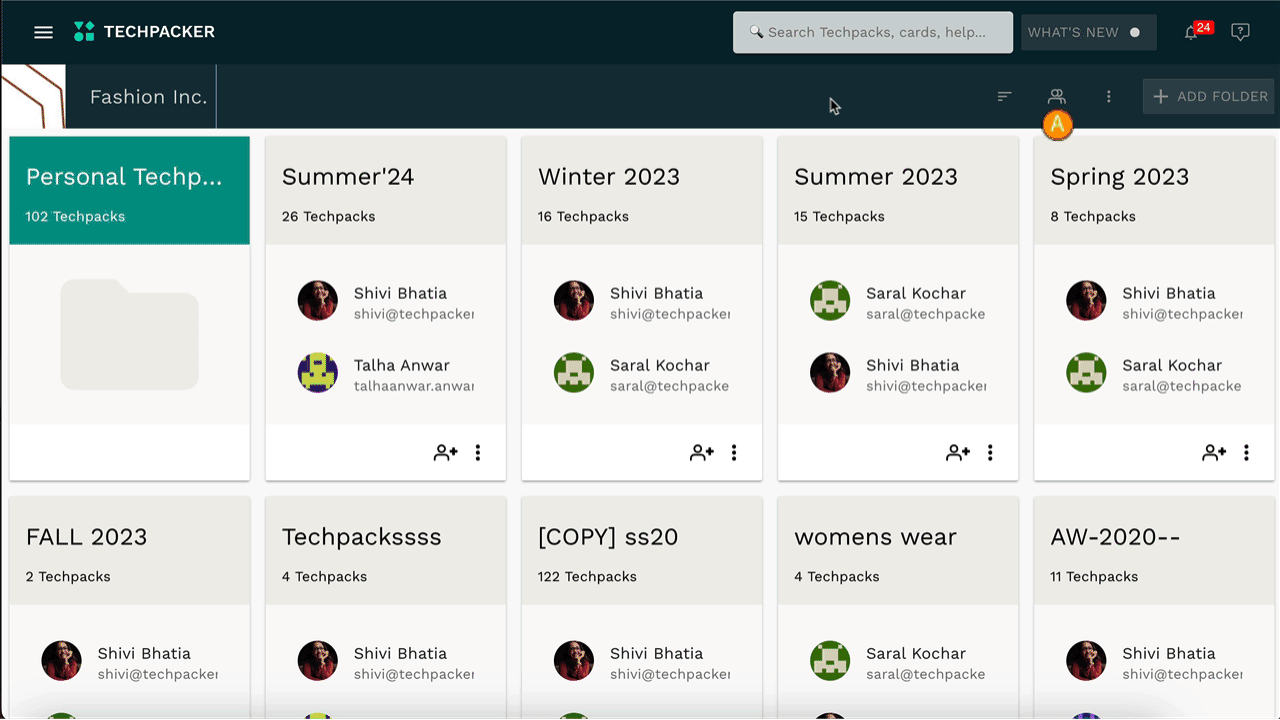Focus the Search Techpacks field
Screen dimensions: 1280x720
coord(873,32)
